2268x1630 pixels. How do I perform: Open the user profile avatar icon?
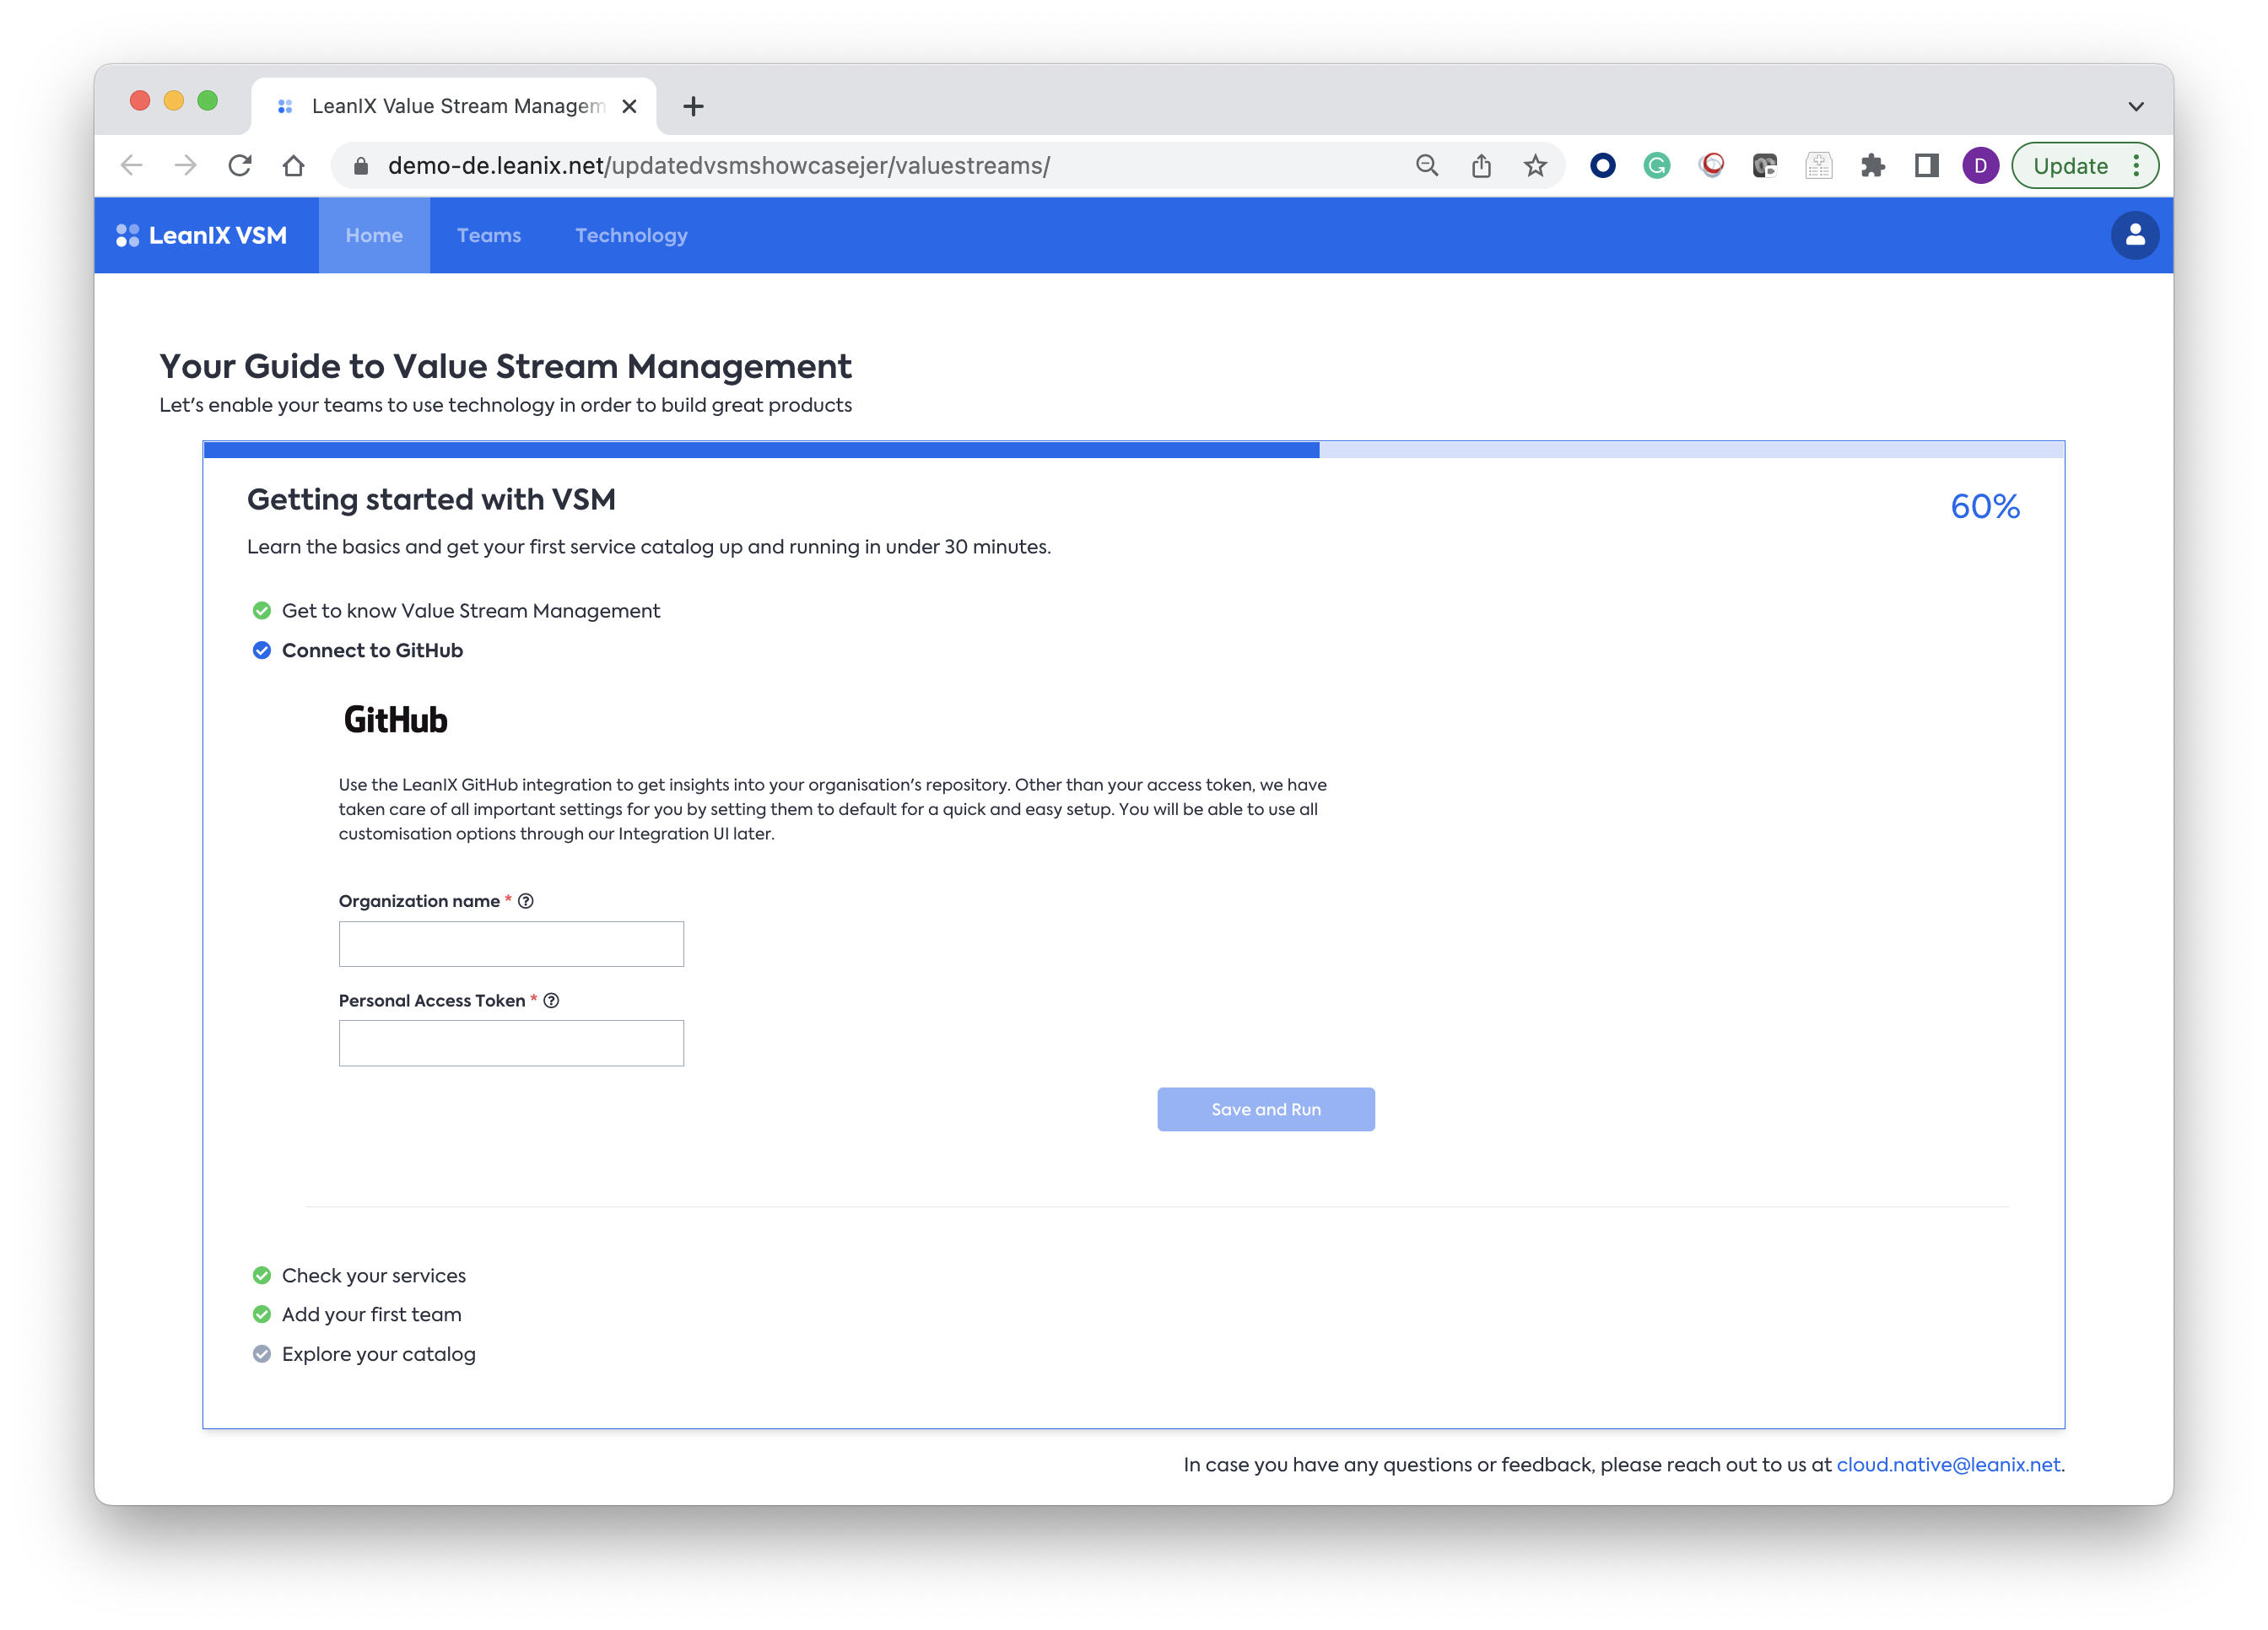point(2134,235)
